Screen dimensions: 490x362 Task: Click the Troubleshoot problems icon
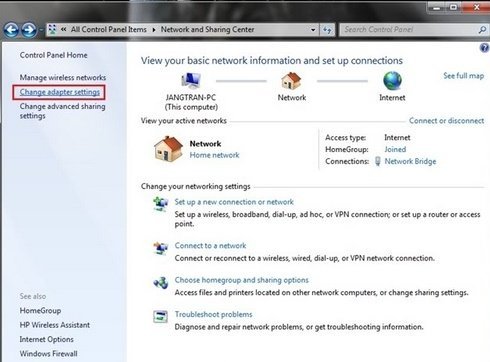160,316
